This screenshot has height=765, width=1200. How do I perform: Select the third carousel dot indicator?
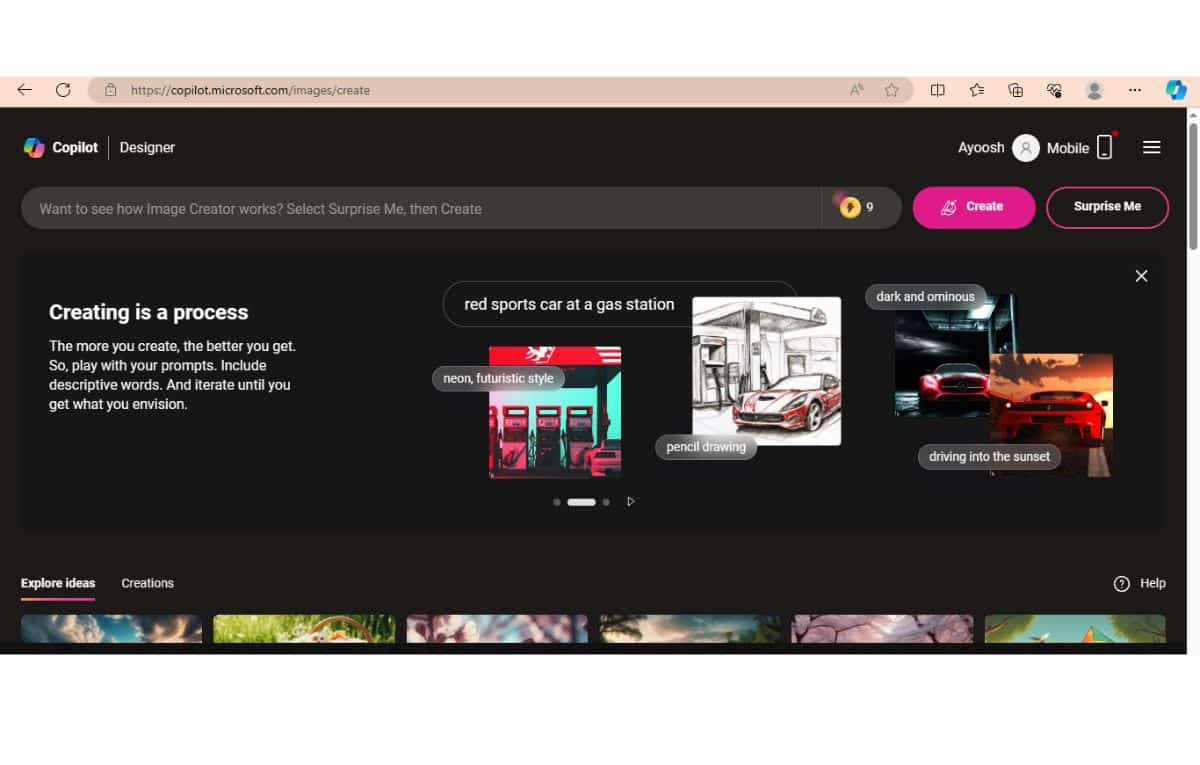606,502
